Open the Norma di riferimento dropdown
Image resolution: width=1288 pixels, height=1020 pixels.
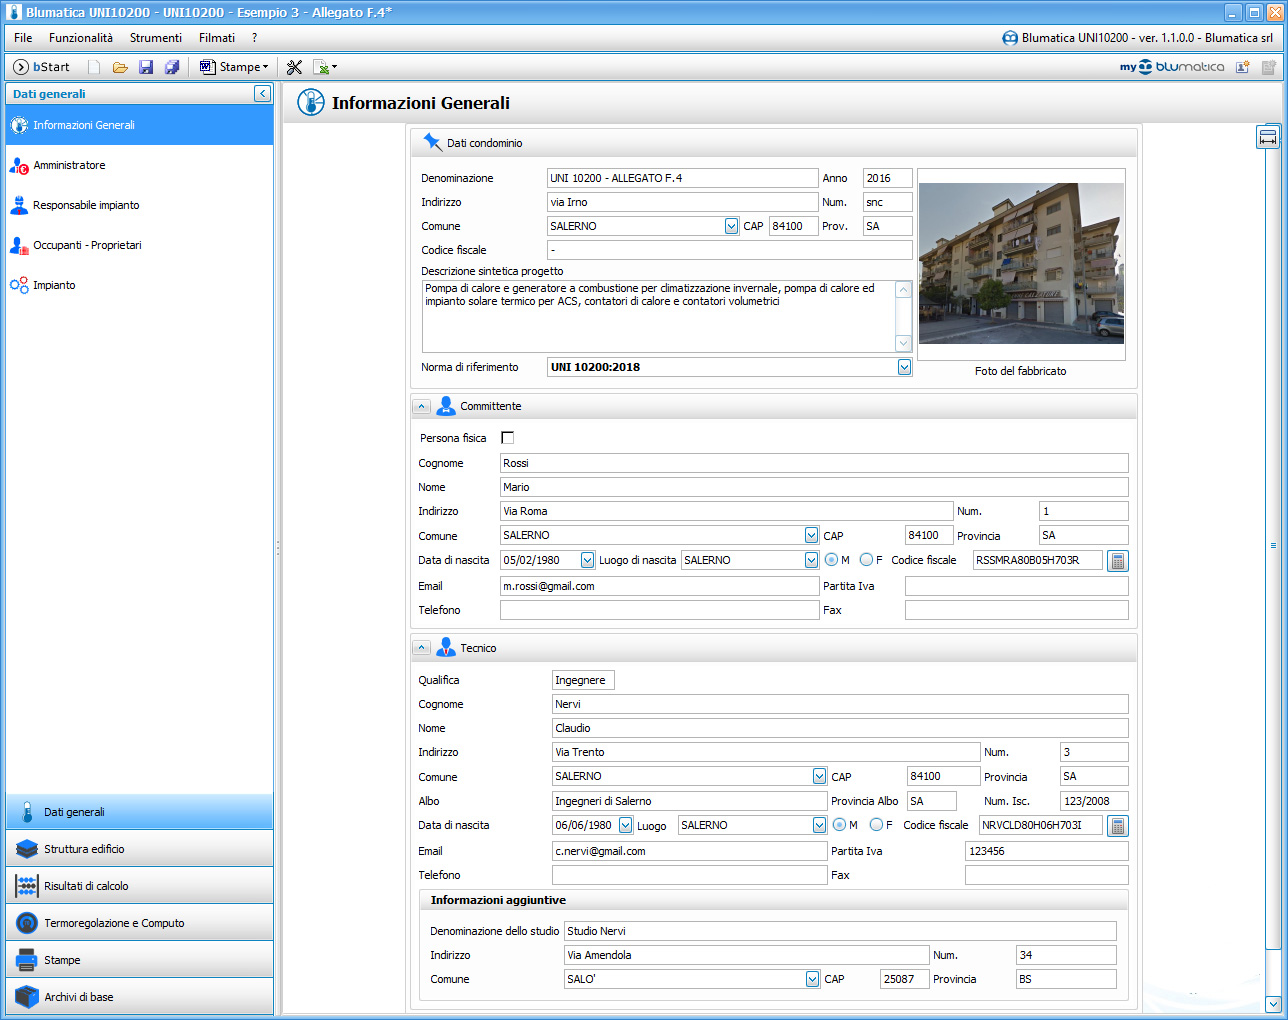pyautogui.click(x=904, y=367)
